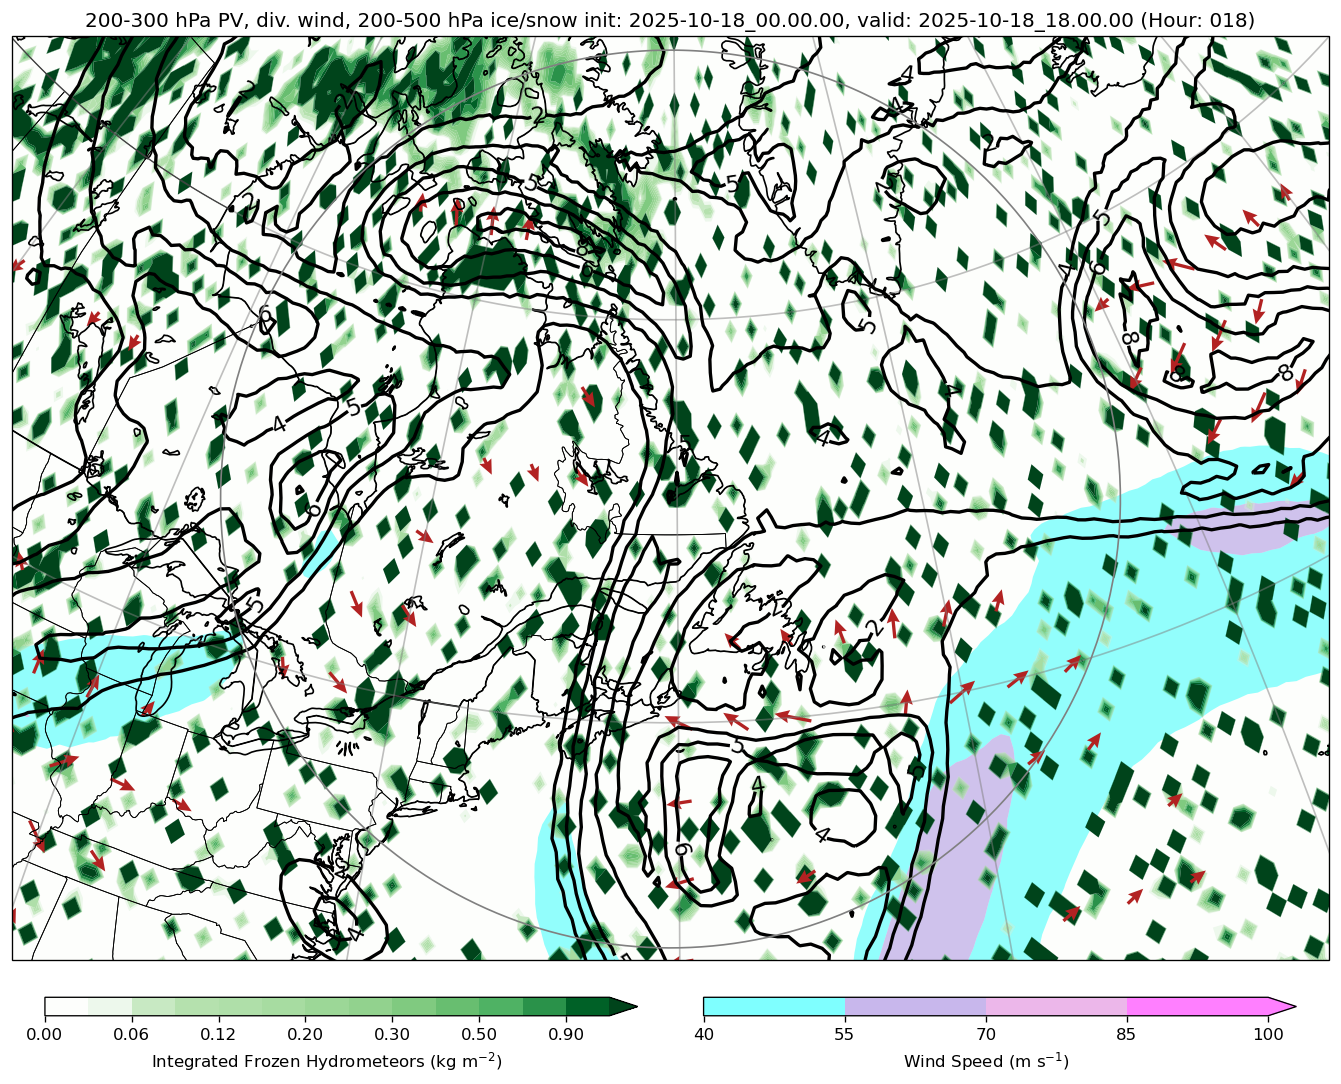
Task: Select the lavender 55–70 wind speed swatch
Action: click(x=915, y=1006)
